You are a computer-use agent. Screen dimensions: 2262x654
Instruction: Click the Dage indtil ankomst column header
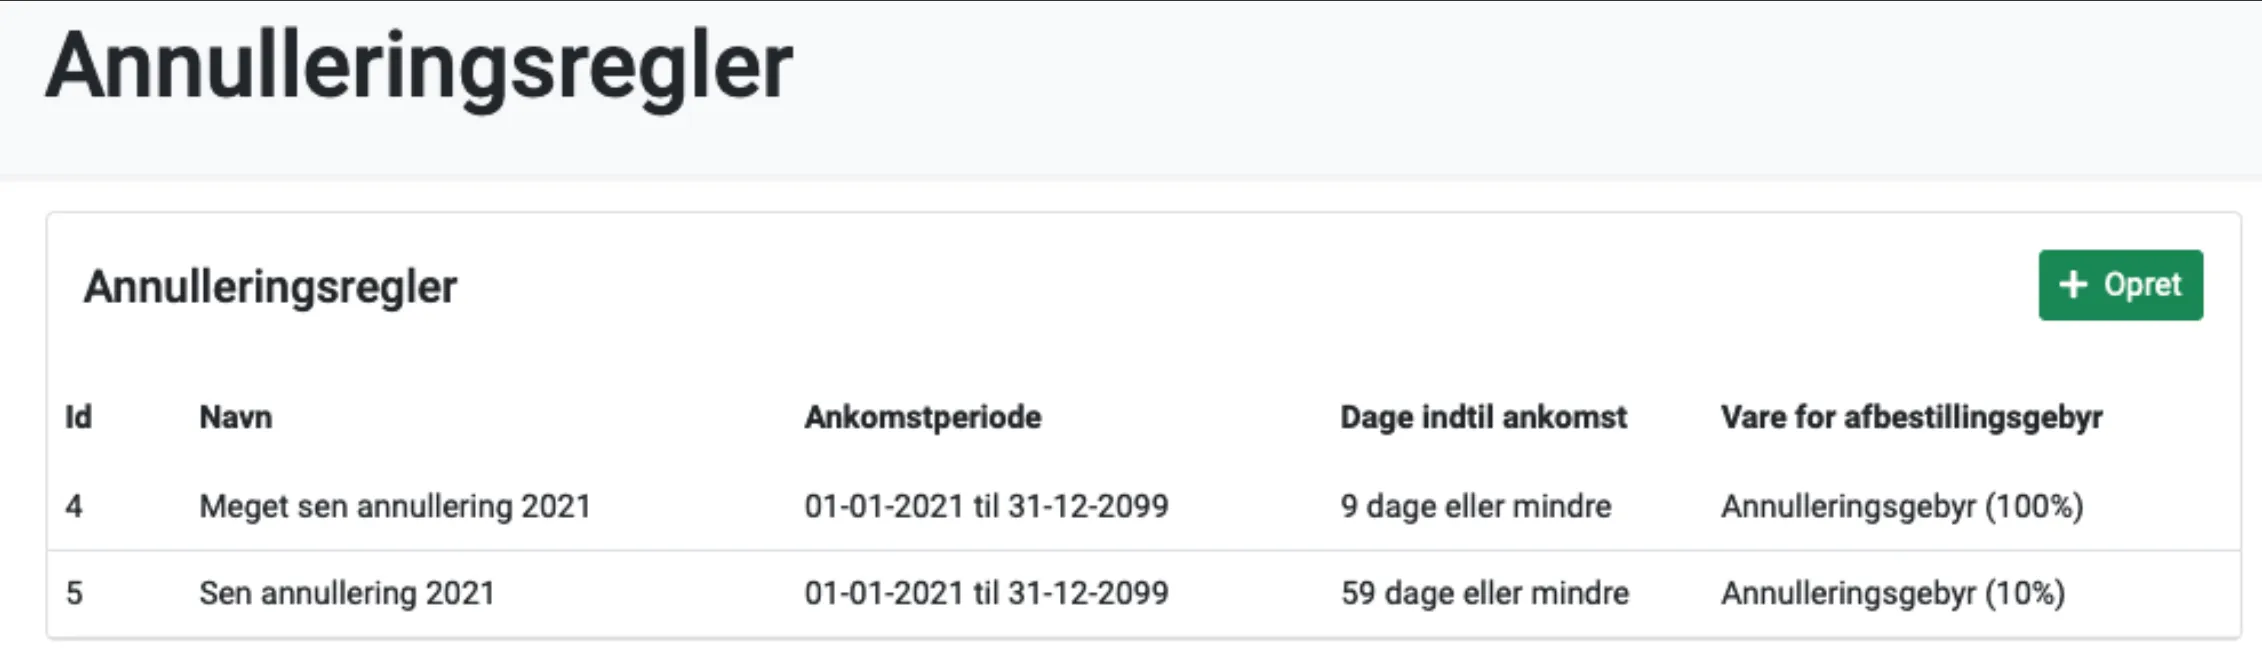pos(1483,417)
